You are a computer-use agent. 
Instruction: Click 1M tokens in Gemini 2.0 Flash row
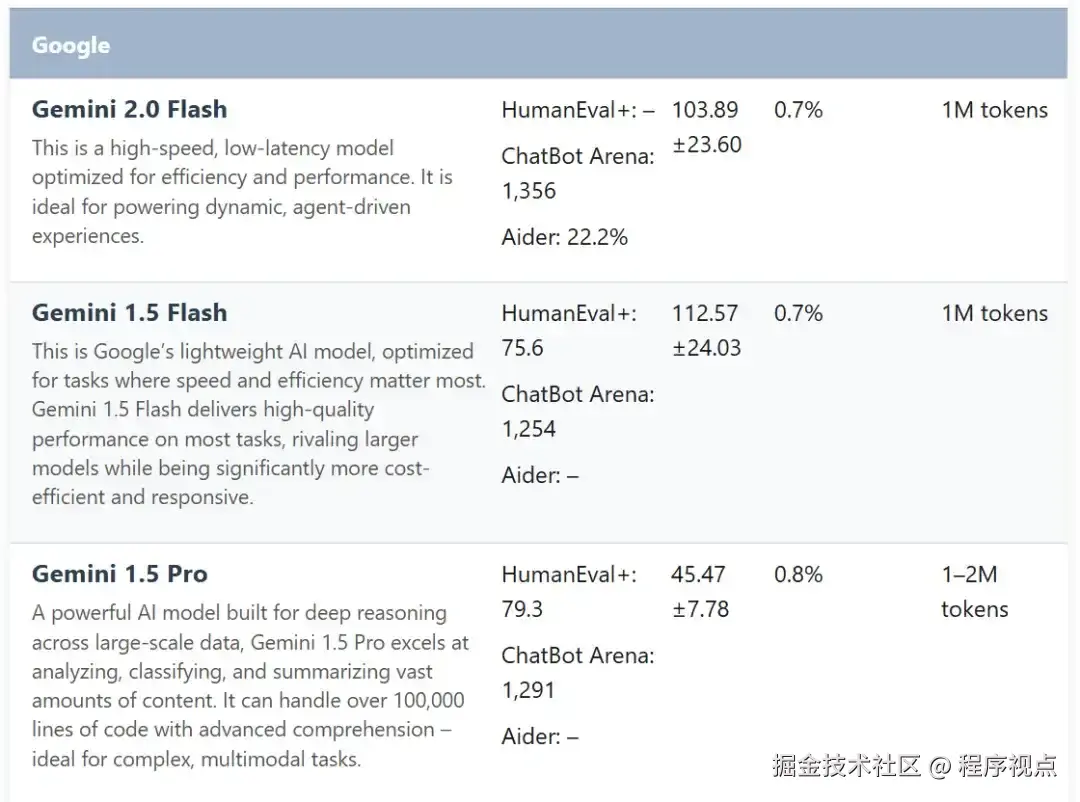[995, 110]
